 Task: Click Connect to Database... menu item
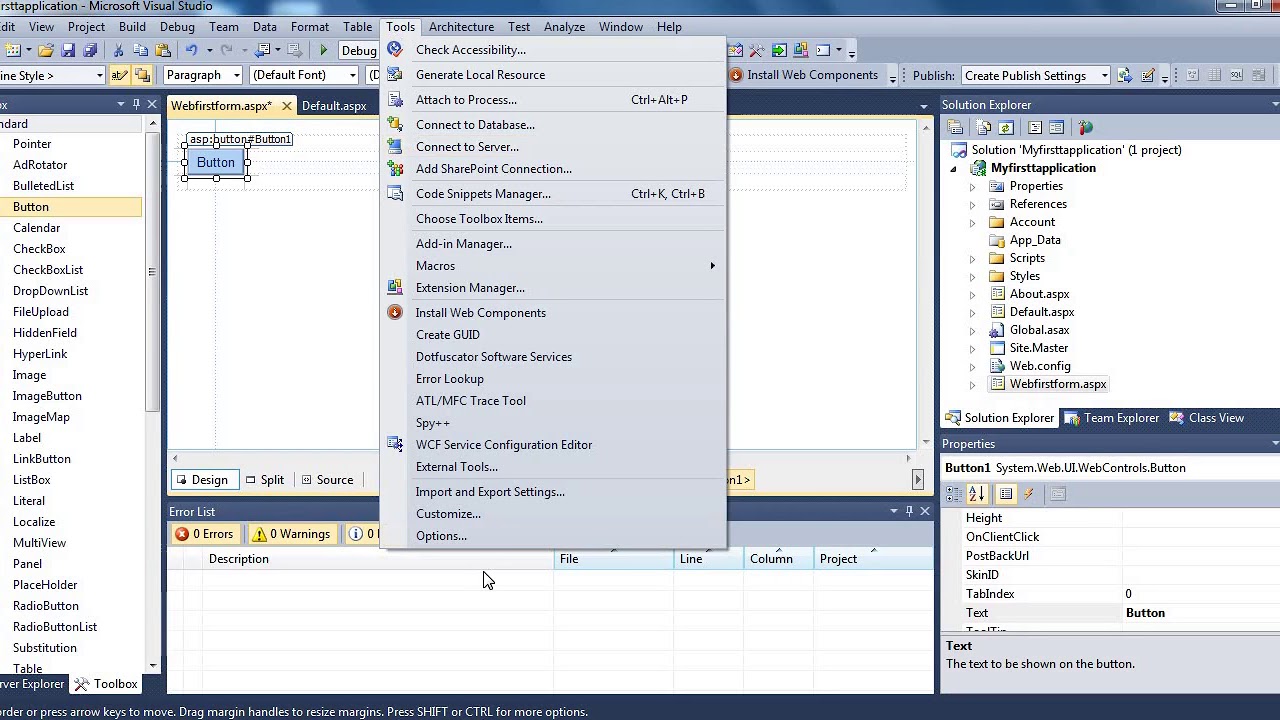point(553,125)
